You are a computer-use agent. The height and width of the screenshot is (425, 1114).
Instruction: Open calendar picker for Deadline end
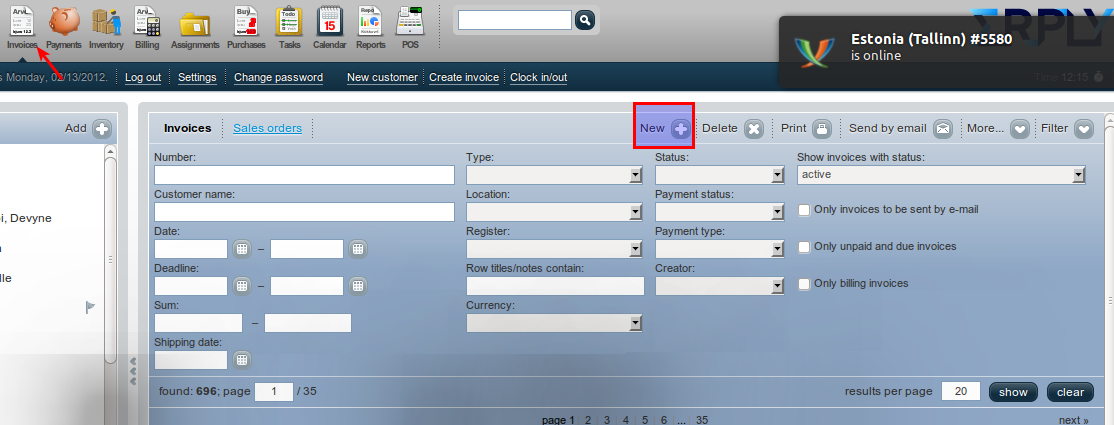tap(358, 286)
